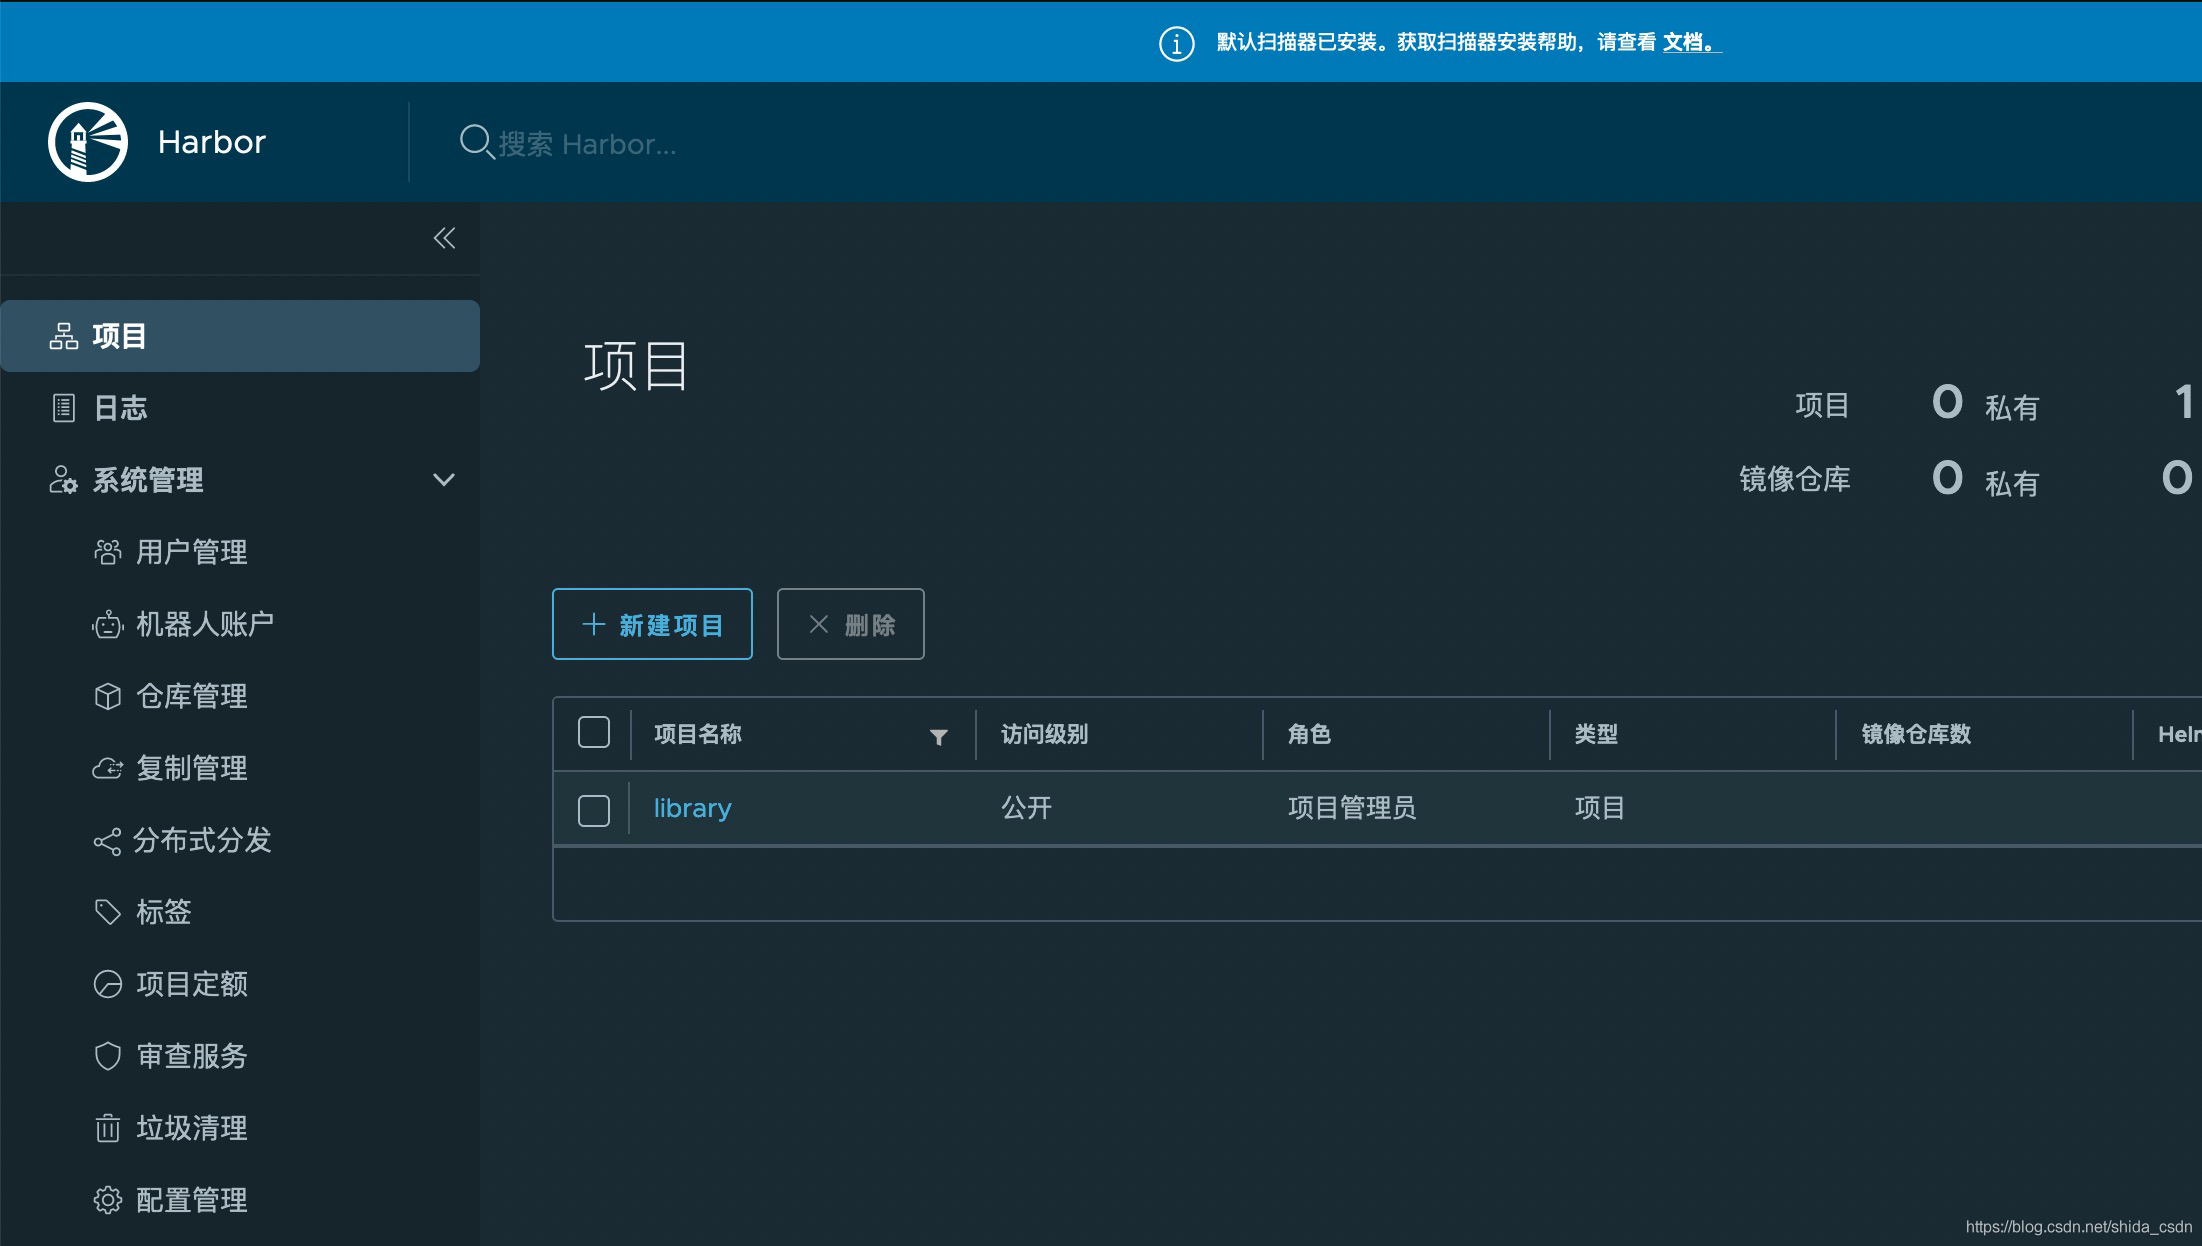Select 机器人账户 robot accounts

204,623
